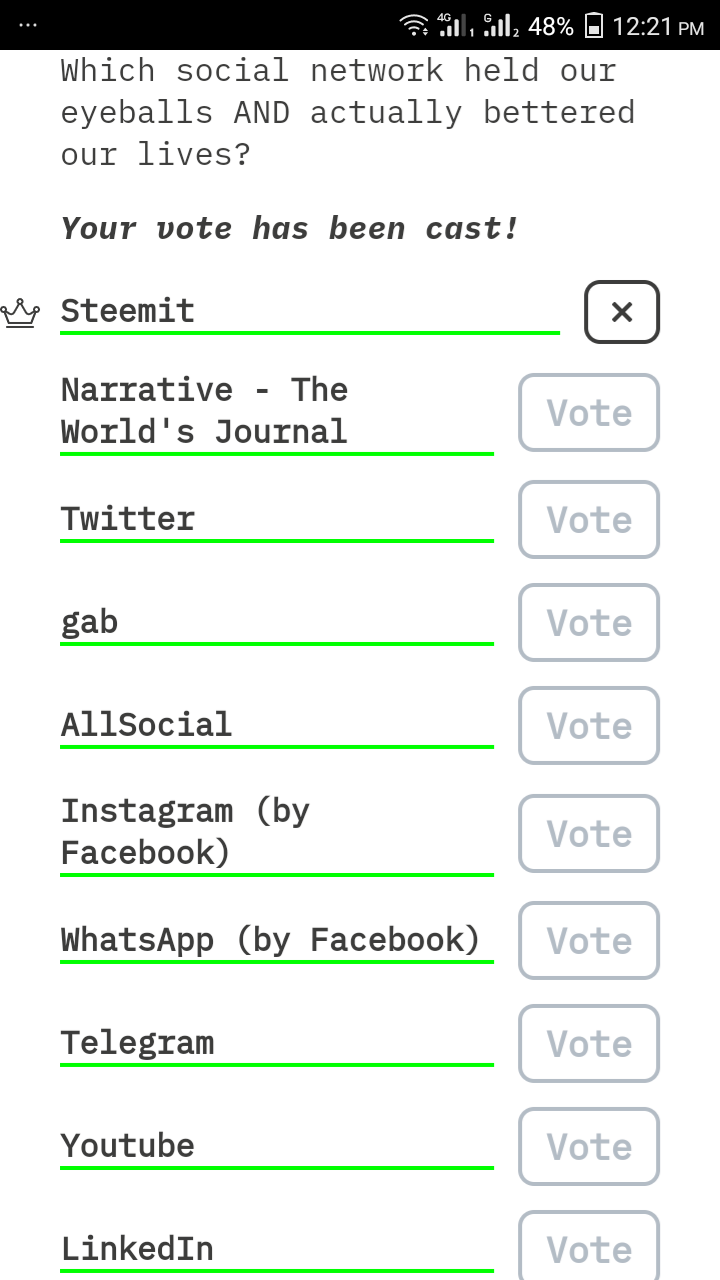Select the Twitter option text
This screenshot has width=720, height=1280.
(128, 518)
